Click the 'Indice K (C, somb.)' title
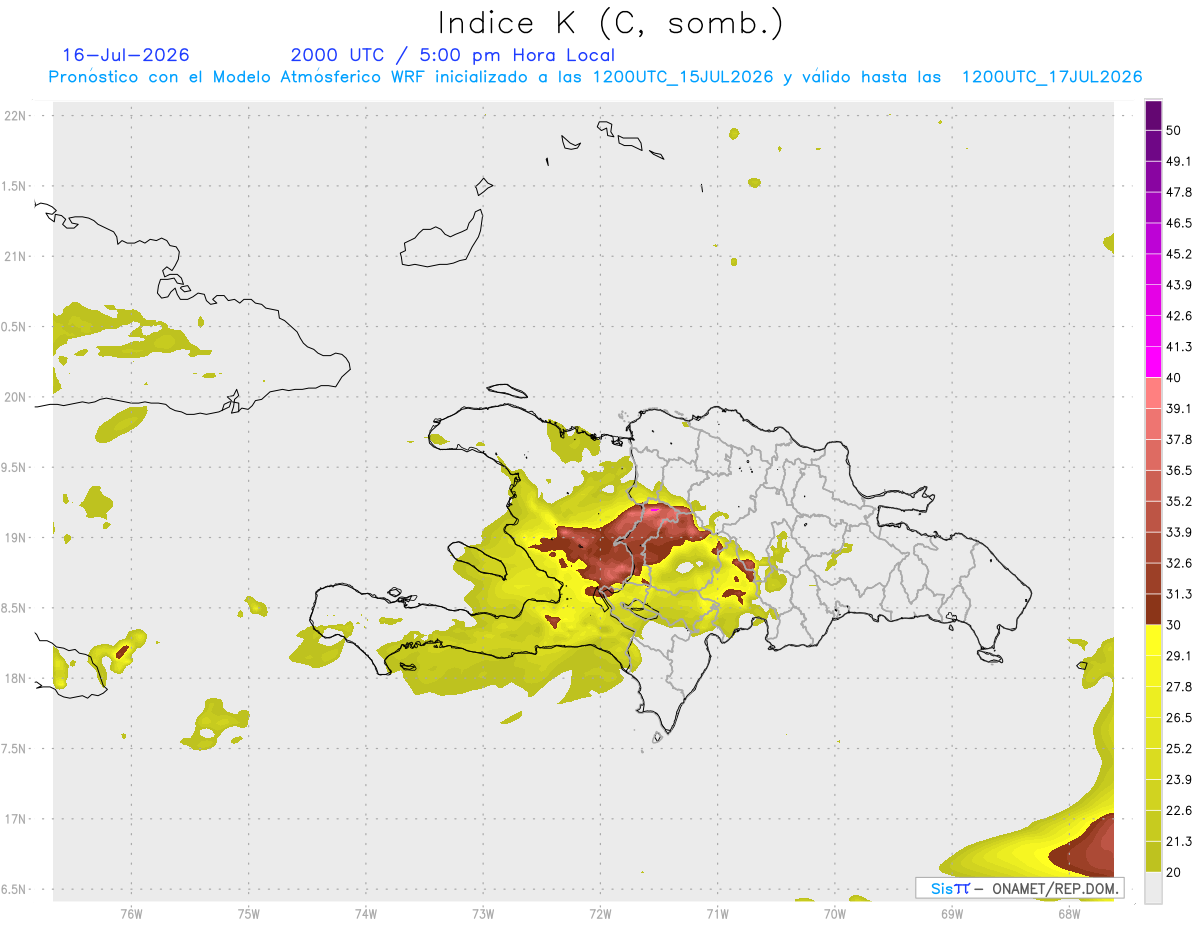This screenshot has height=927, width=1200. pos(611,23)
